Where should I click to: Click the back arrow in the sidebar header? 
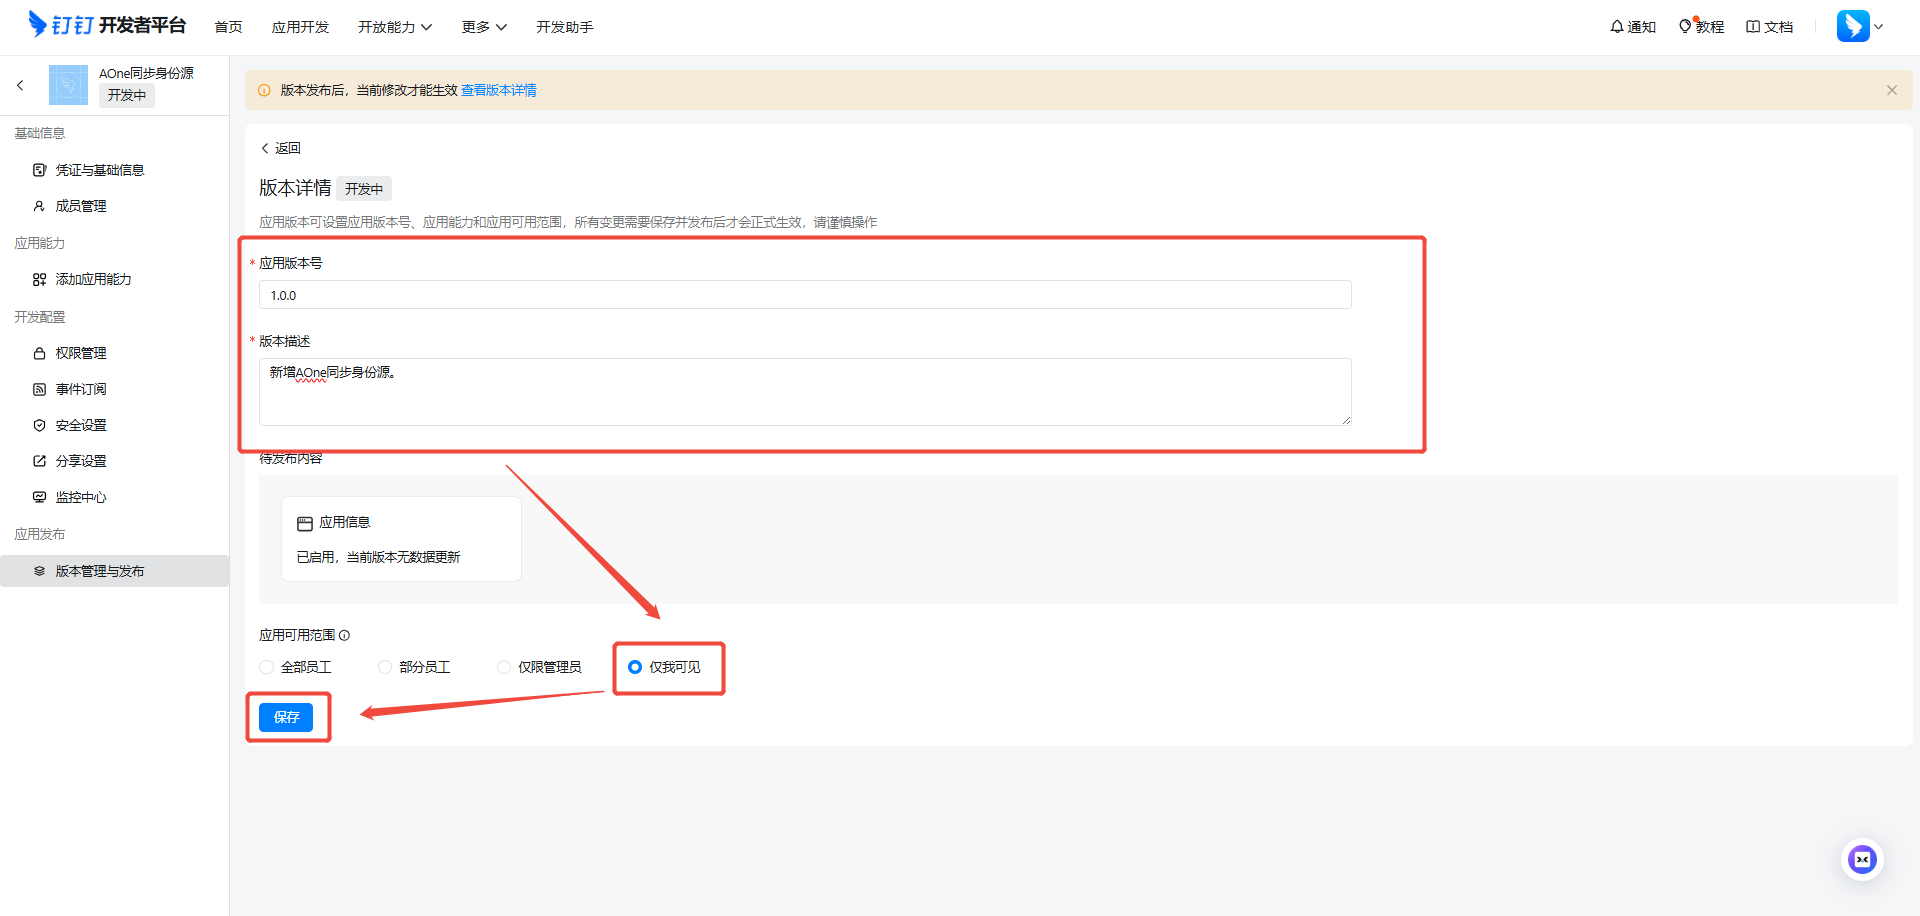click(x=20, y=86)
